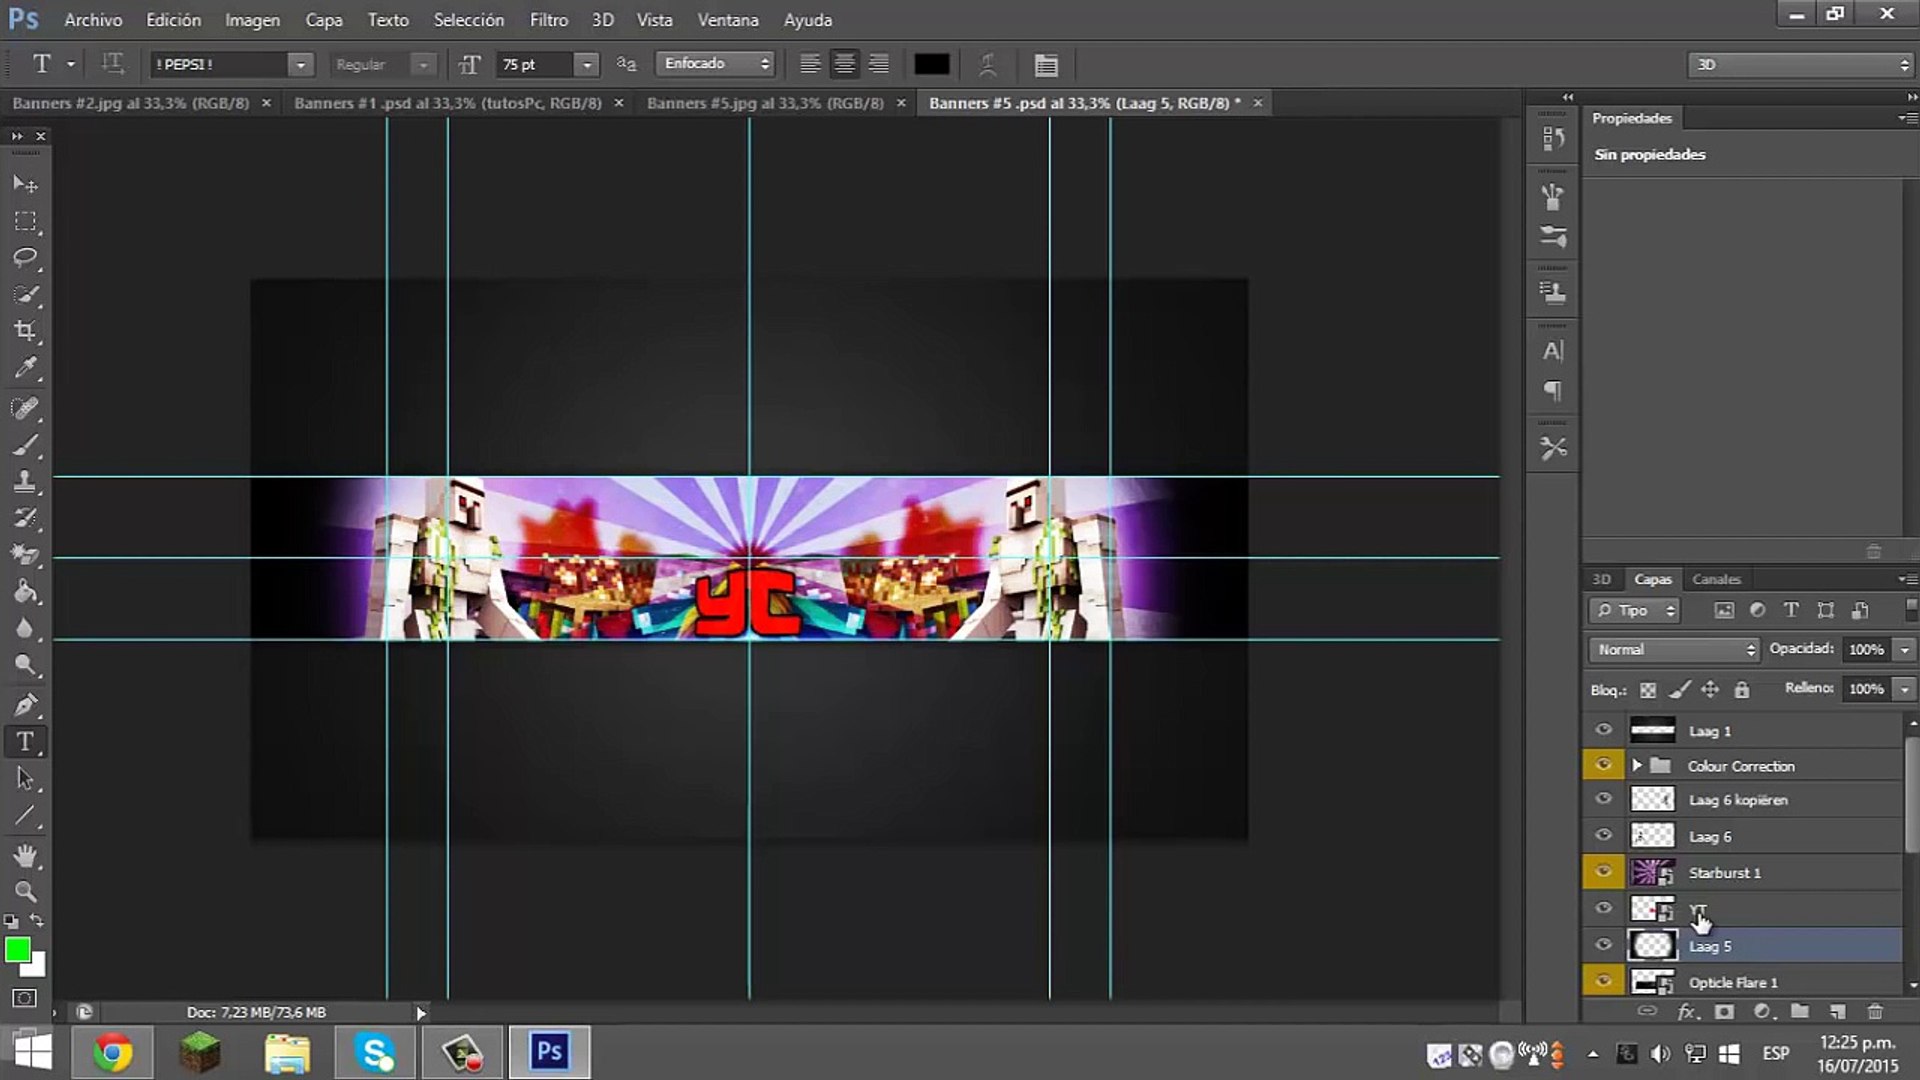Screen dimensions: 1920x1080
Task: Open Chrome from the taskbar
Action: point(113,1052)
